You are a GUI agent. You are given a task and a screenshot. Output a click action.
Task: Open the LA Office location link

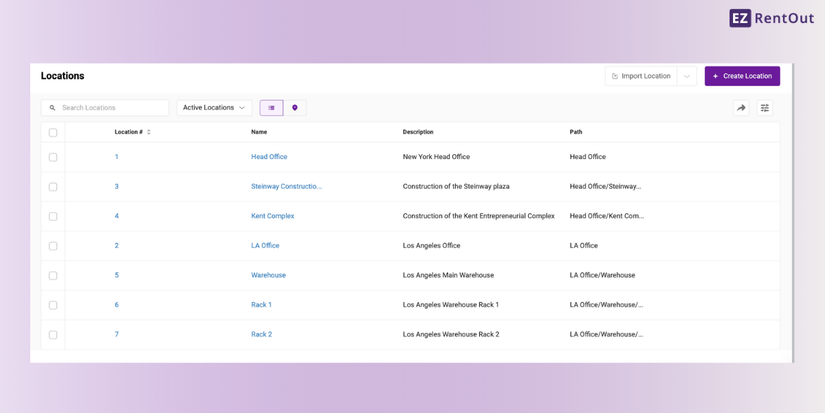coord(265,246)
